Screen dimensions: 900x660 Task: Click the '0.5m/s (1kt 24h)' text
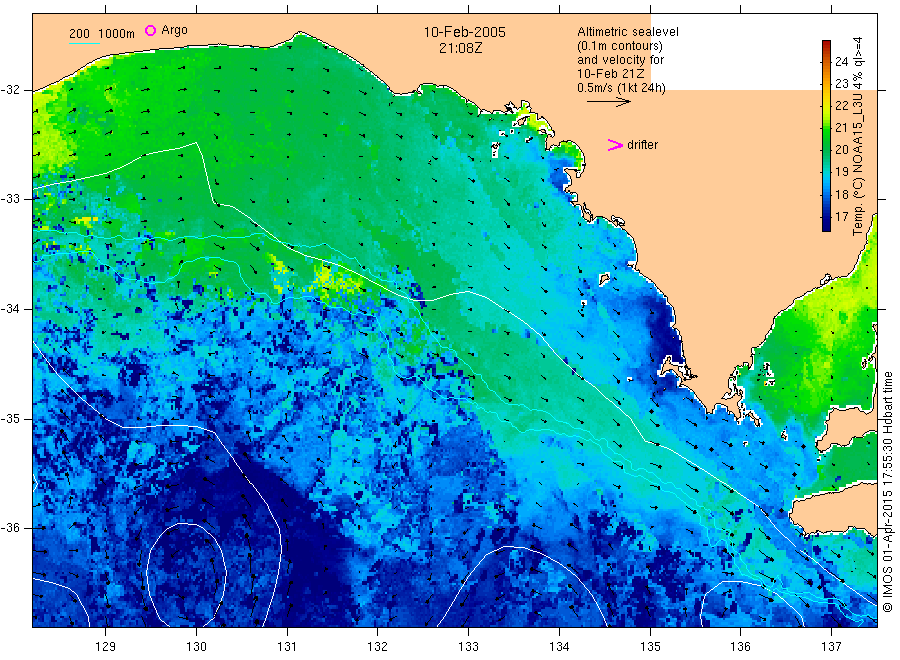621,88
